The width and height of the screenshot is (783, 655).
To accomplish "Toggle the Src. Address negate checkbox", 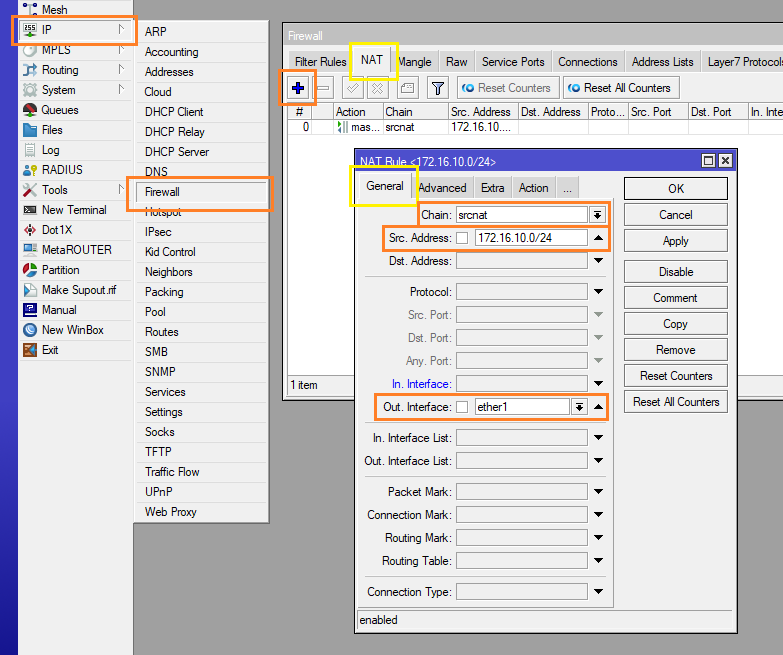I will [x=462, y=238].
